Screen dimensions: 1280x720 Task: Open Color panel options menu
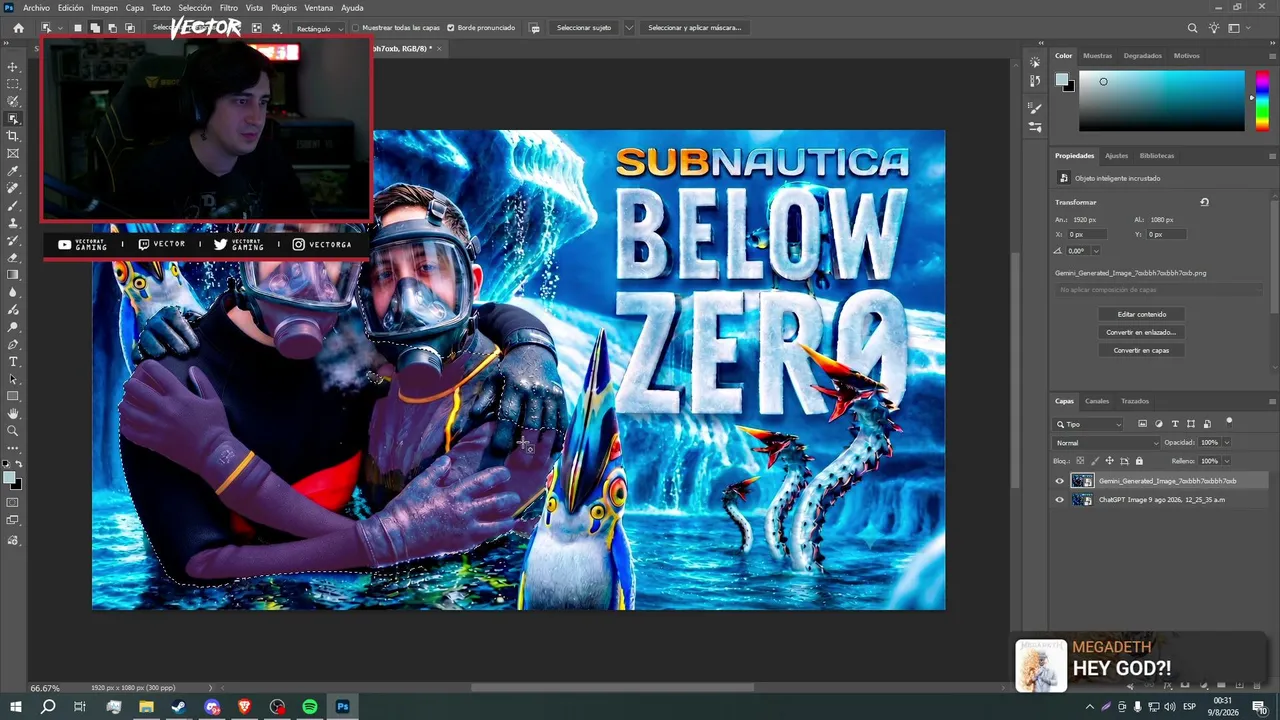pyautogui.click(x=1272, y=56)
